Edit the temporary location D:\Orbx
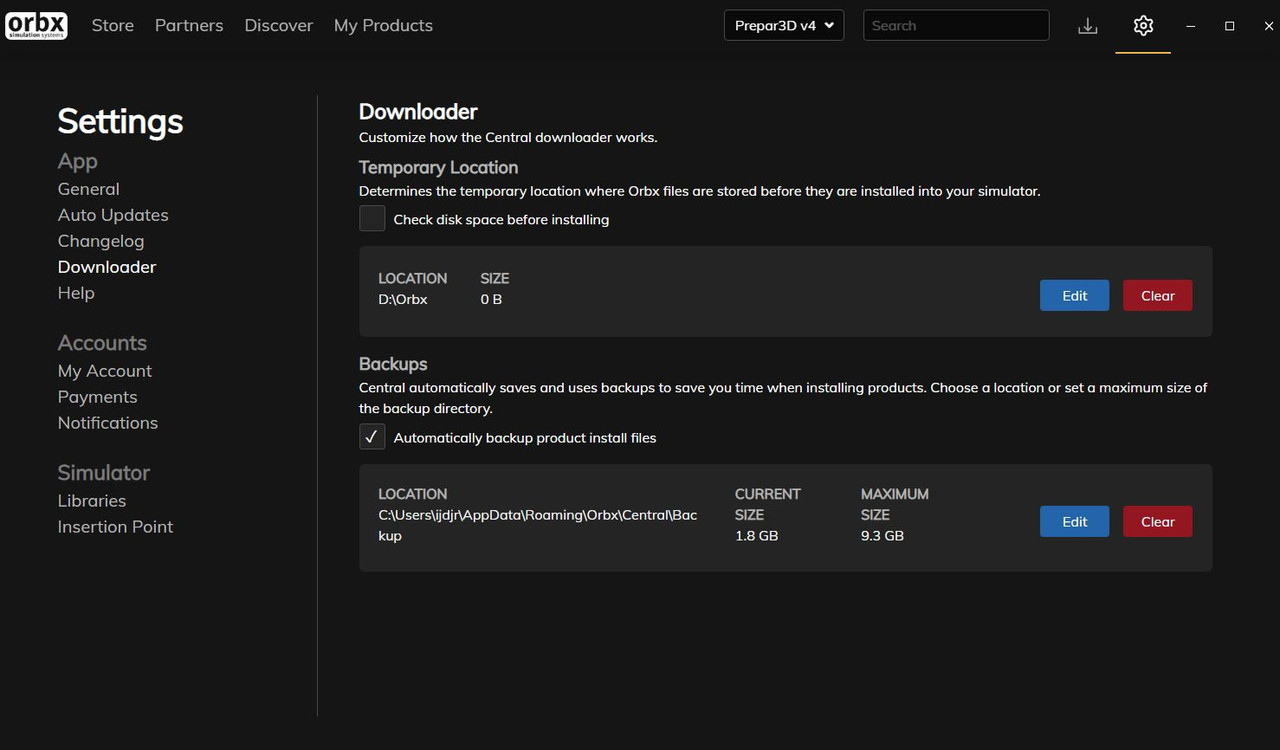This screenshot has height=750, width=1280. click(1074, 295)
